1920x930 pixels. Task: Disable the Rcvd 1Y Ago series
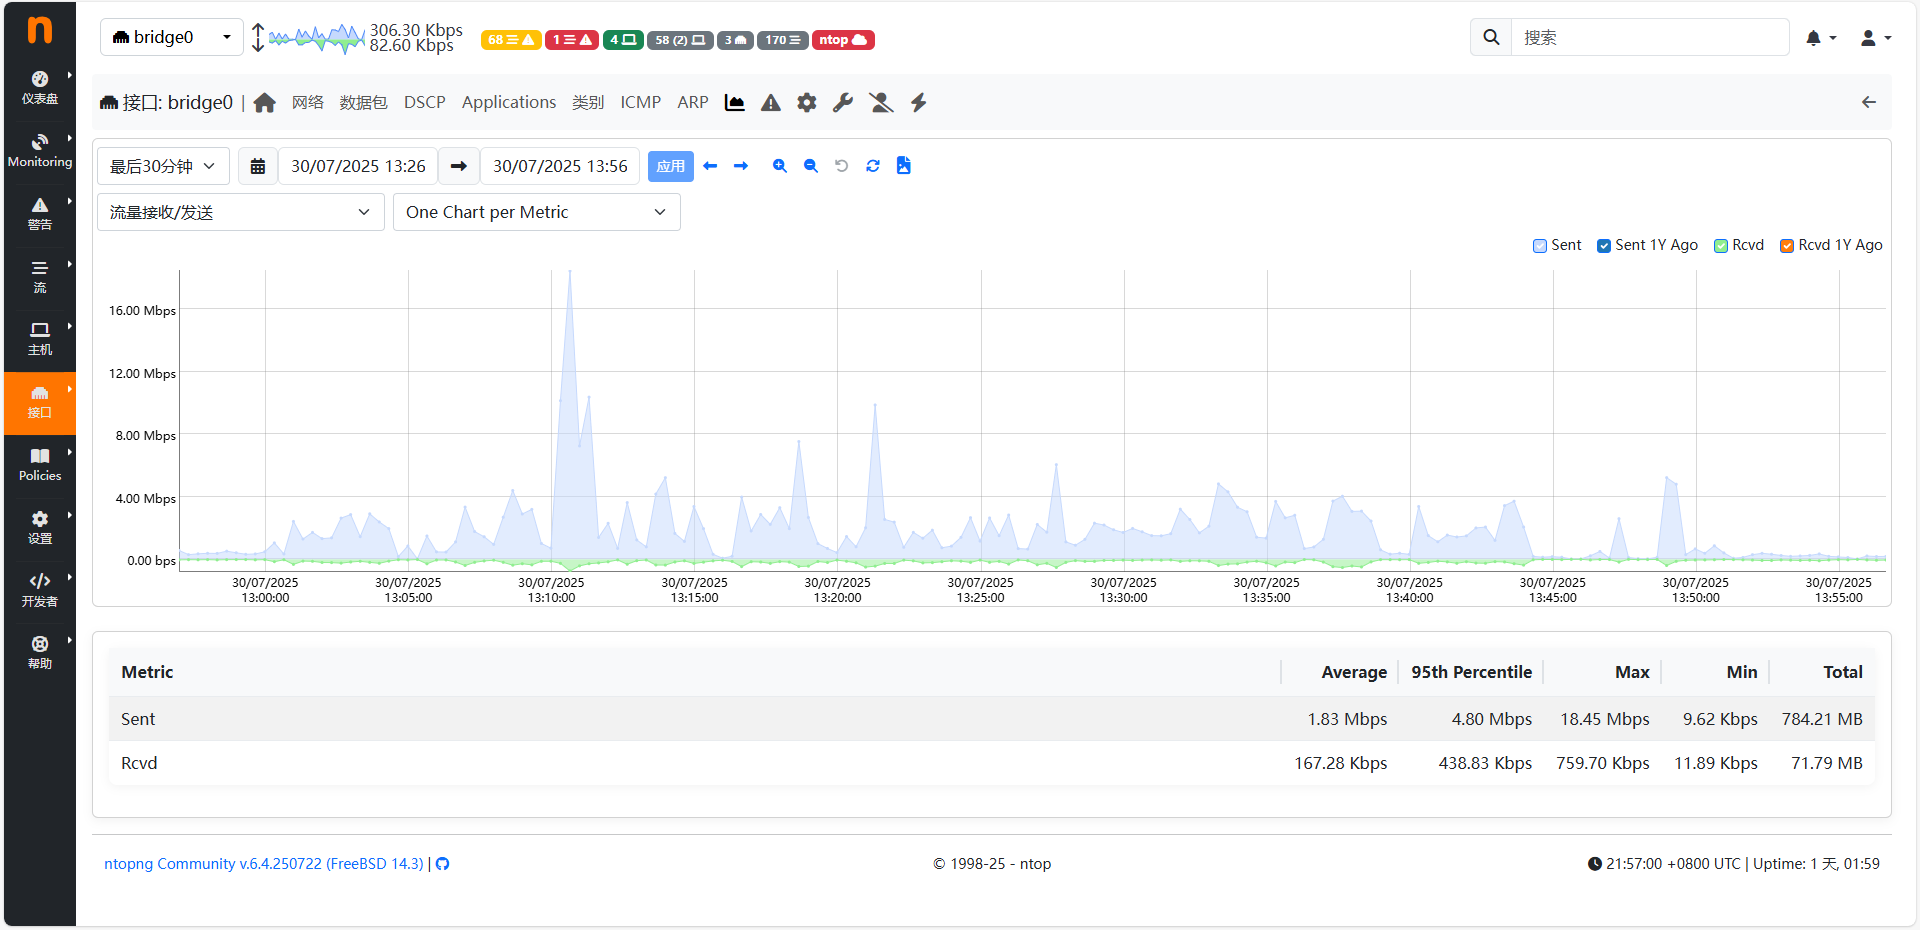pos(1787,246)
